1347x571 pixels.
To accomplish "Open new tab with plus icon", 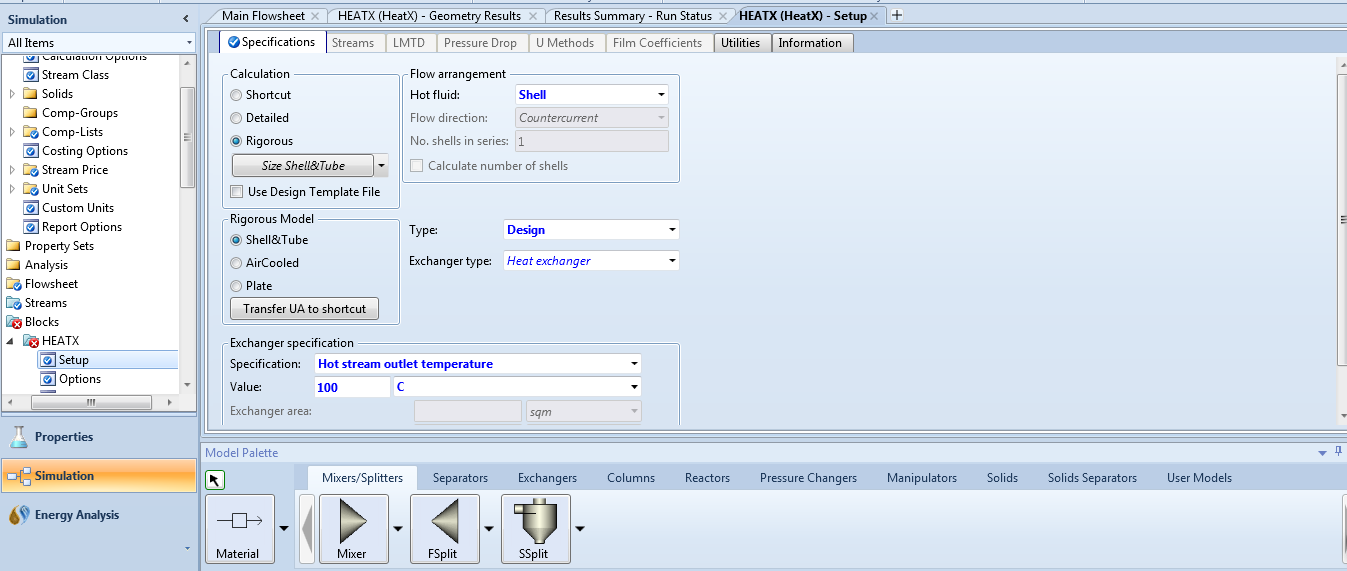I will 897,15.
